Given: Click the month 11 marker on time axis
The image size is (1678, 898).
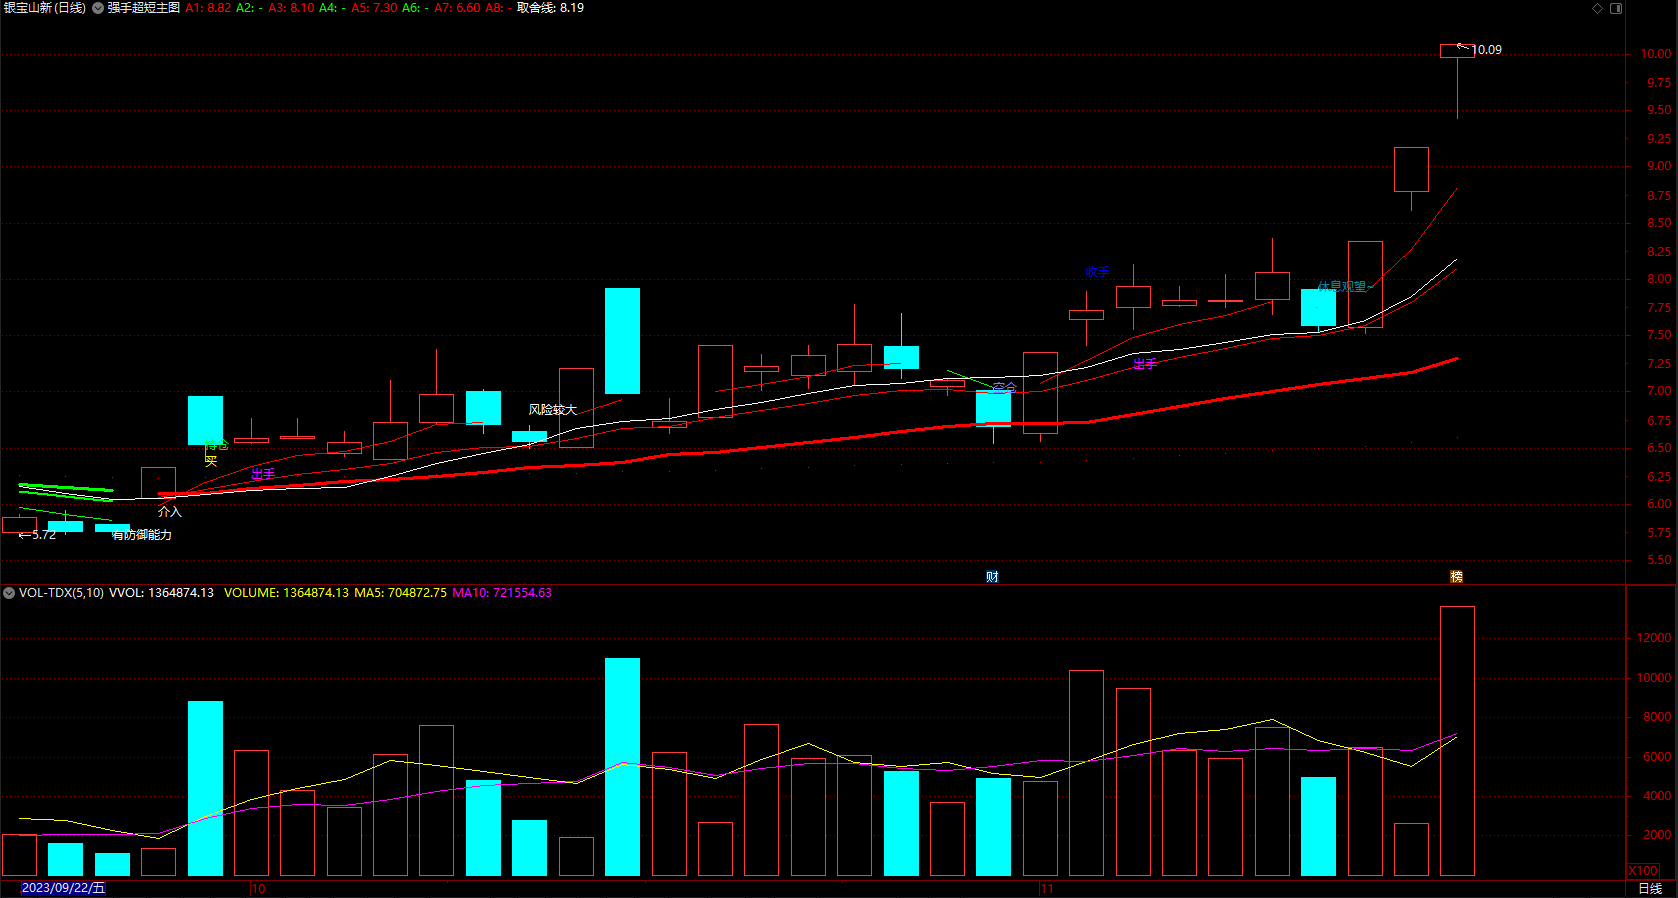Looking at the screenshot, I should pyautogui.click(x=1047, y=888).
